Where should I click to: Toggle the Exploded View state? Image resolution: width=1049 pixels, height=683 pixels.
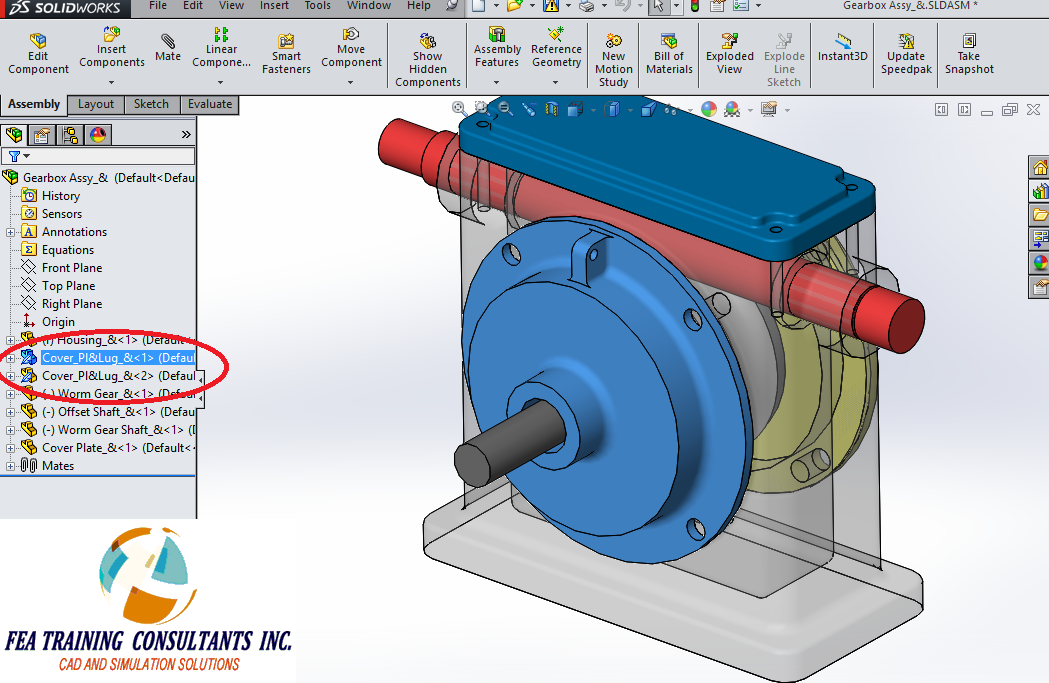729,50
